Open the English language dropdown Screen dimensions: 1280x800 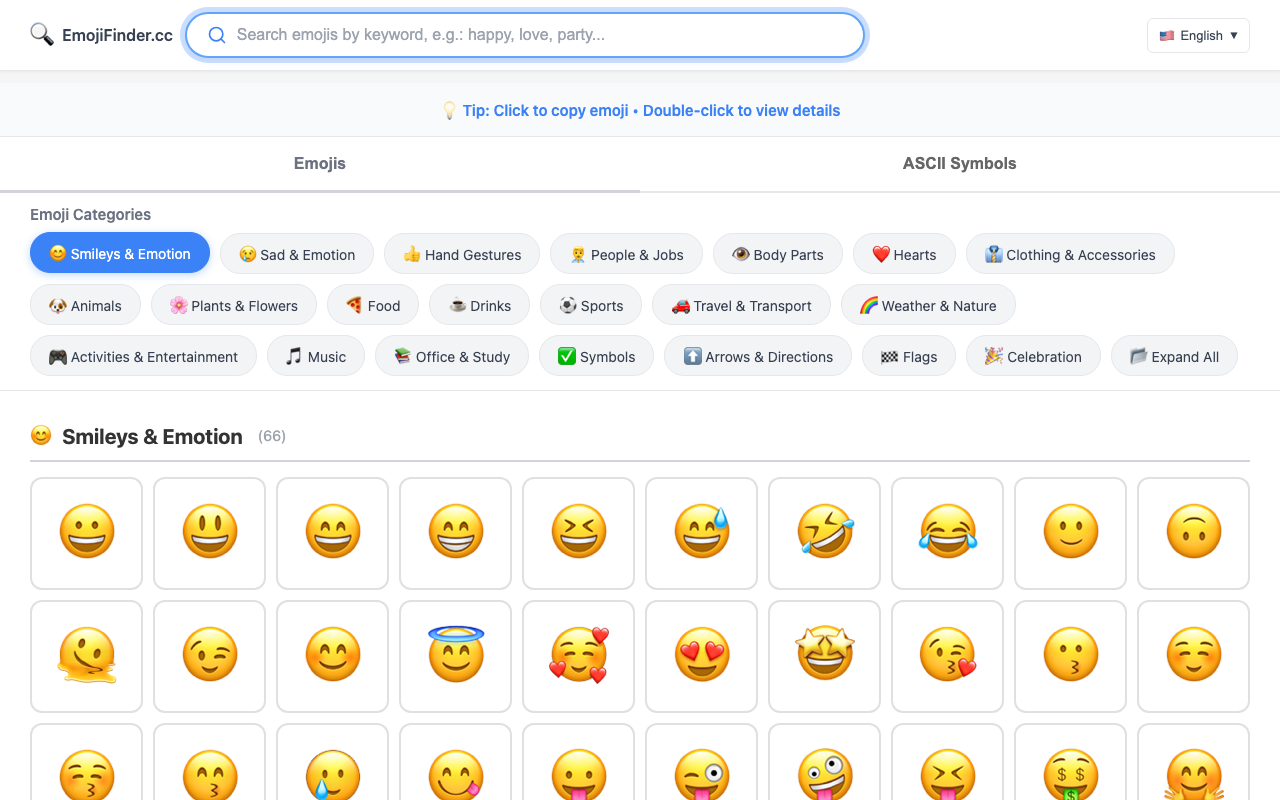tap(1198, 35)
